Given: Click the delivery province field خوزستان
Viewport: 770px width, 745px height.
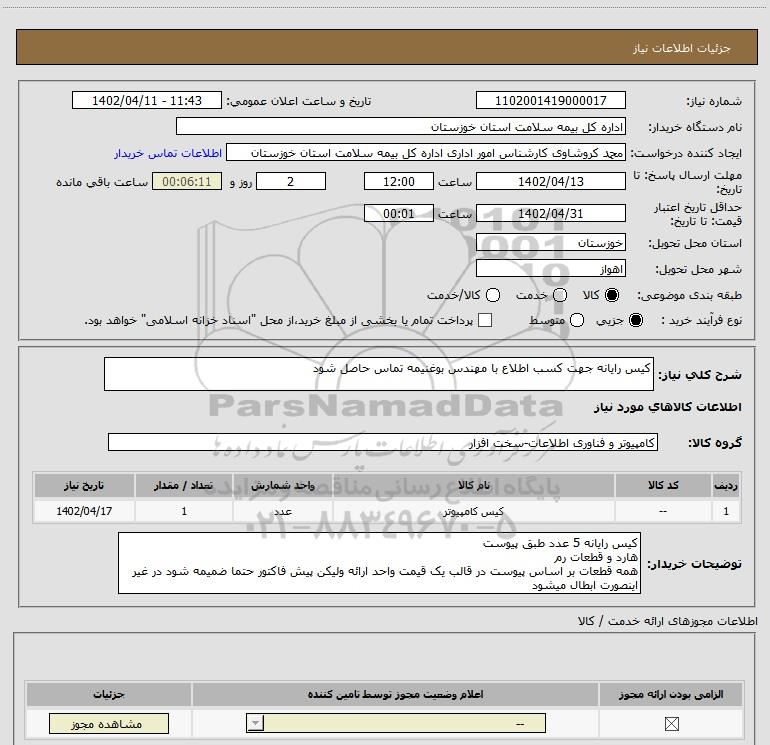Looking at the screenshot, I should (x=550, y=243).
